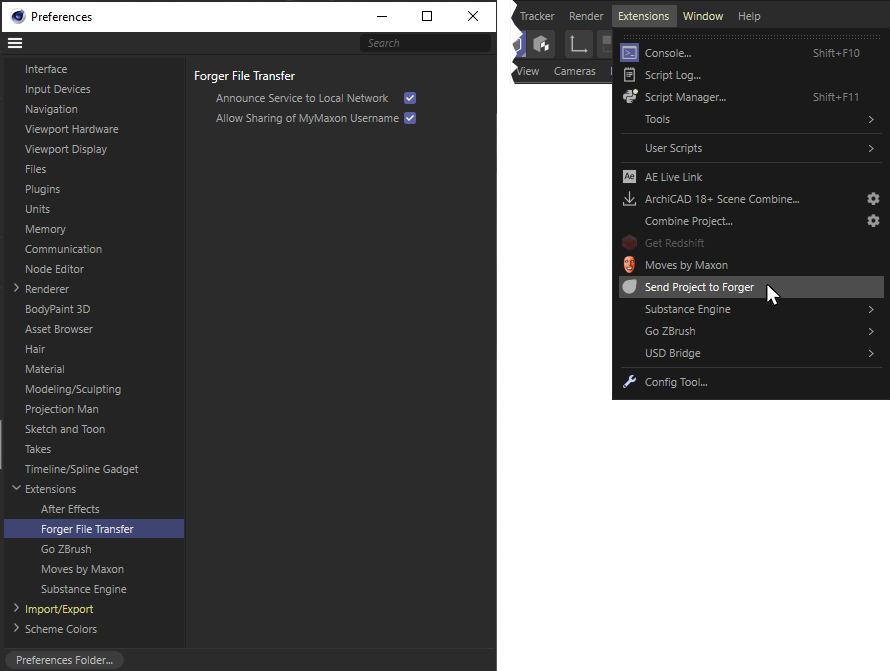This screenshot has height=671, width=890.
Task: Select Asset Browser category
Action: 58,329
